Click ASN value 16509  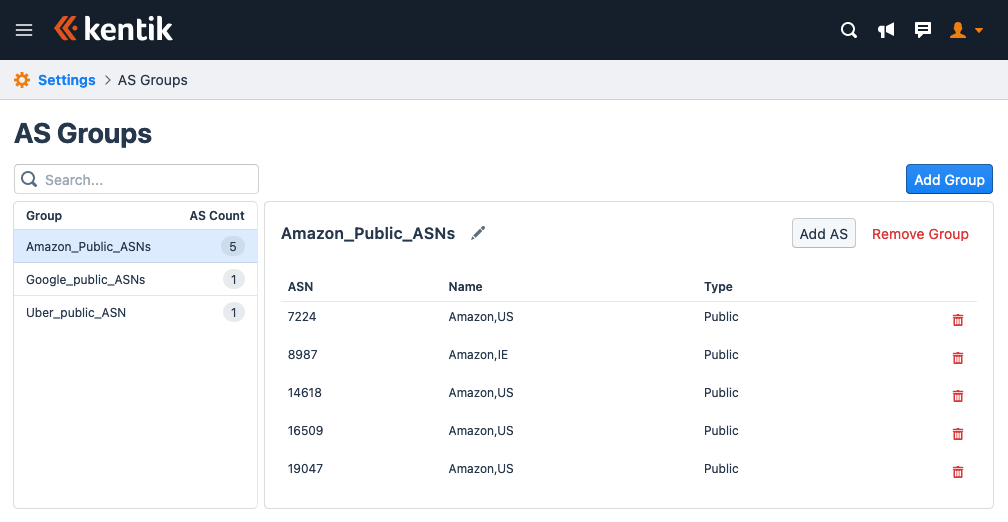305,430
